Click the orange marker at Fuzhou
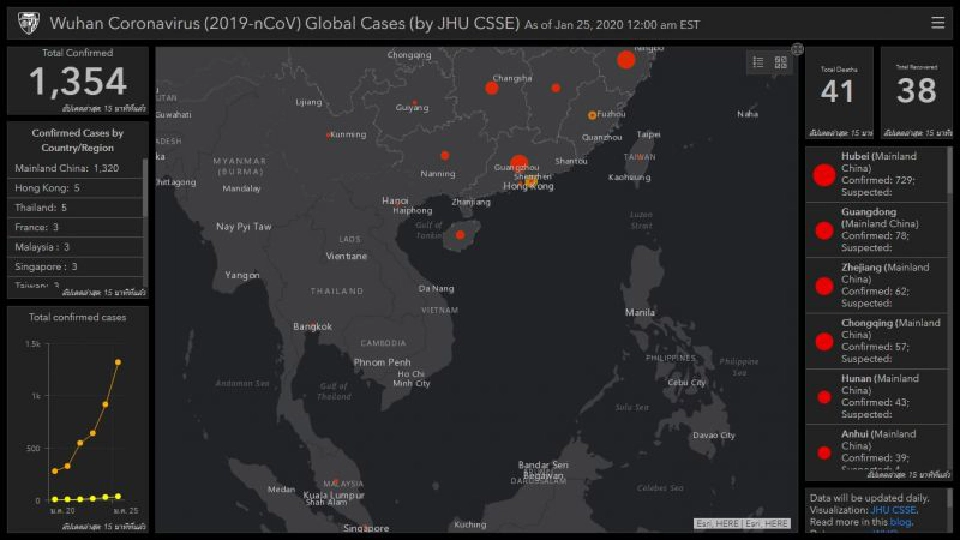Viewport: 960px width, 540px height. 592,115
